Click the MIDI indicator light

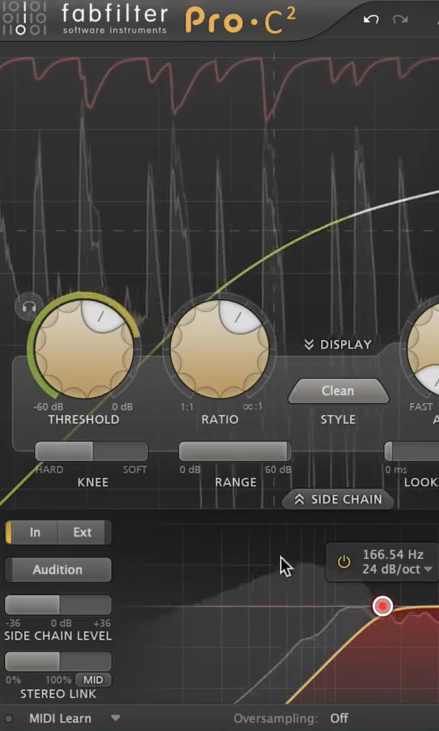8,718
